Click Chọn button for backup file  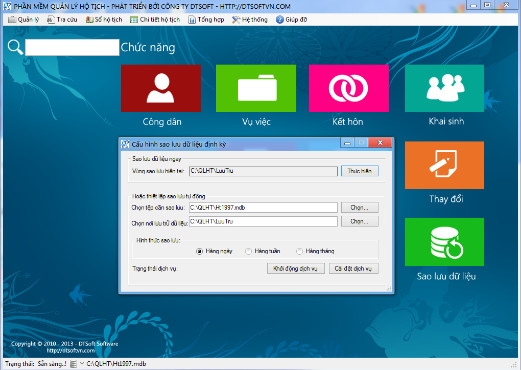pos(360,208)
